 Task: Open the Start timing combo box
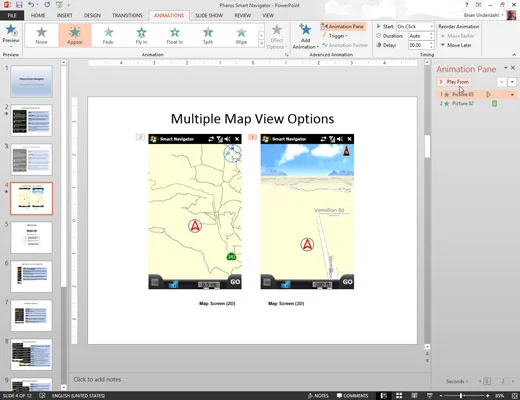tap(415, 26)
